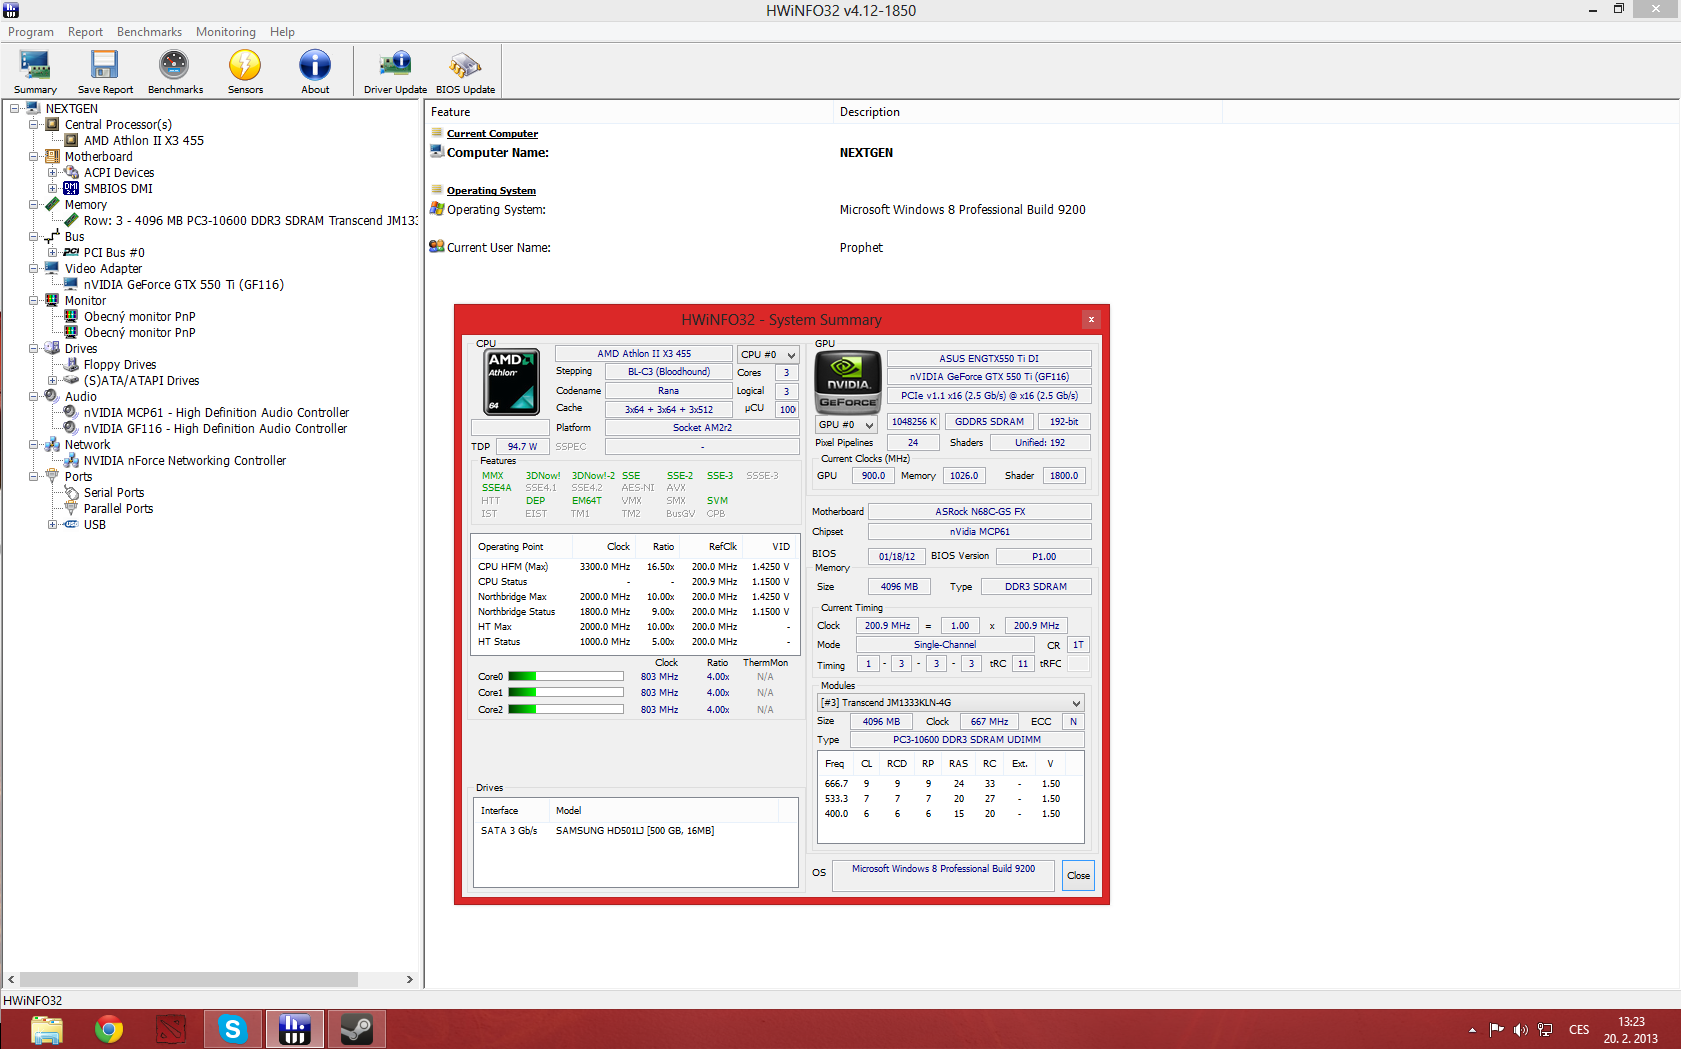Open Google Chrome from the taskbar

109,1029
